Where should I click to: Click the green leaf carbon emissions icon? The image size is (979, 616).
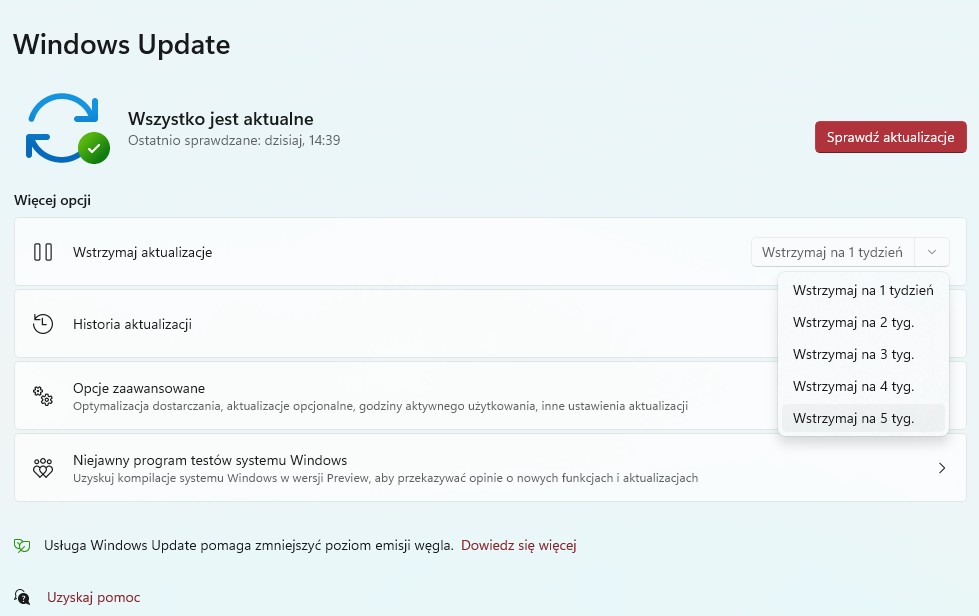22,546
